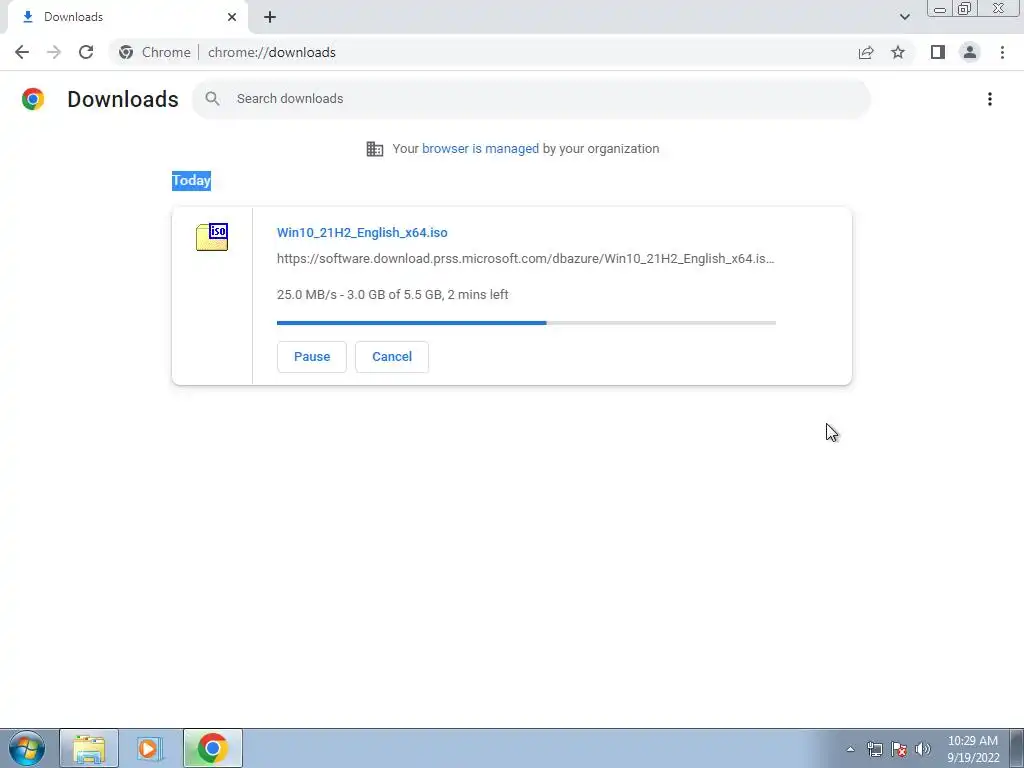Select the Downloads tab
The image size is (1024, 768).
pyautogui.click(x=127, y=17)
